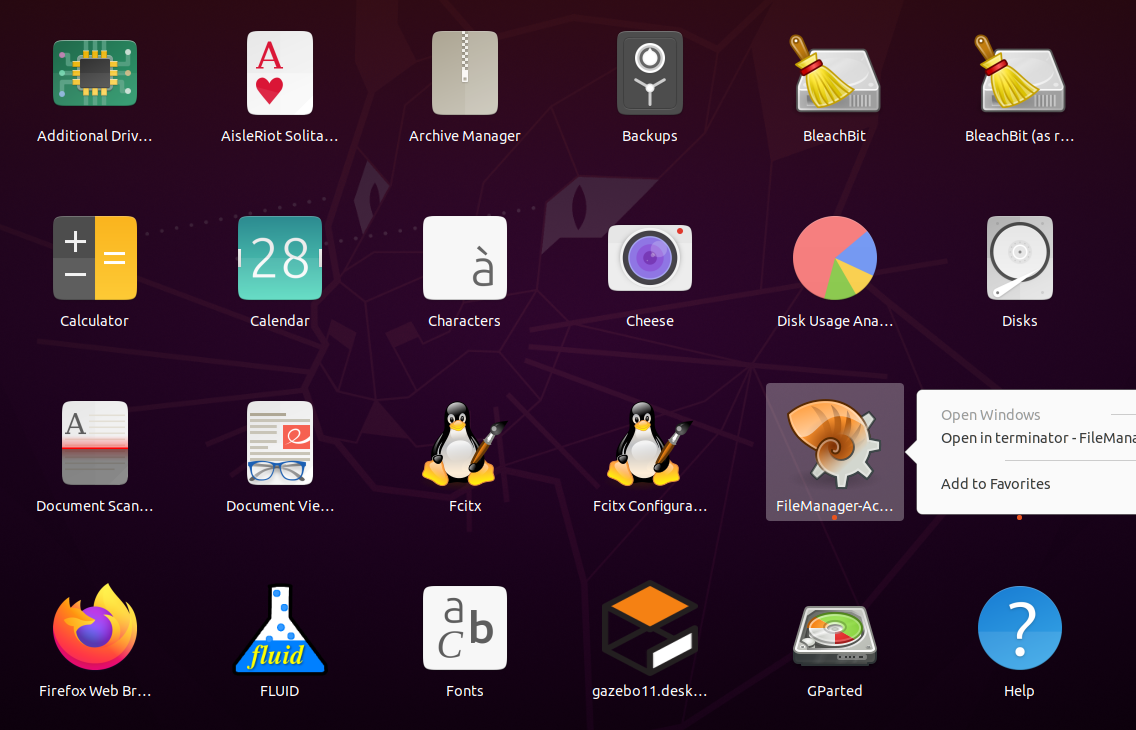The width and height of the screenshot is (1136, 730).
Task: Open BleachBit cleaner
Action: pos(835,73)
